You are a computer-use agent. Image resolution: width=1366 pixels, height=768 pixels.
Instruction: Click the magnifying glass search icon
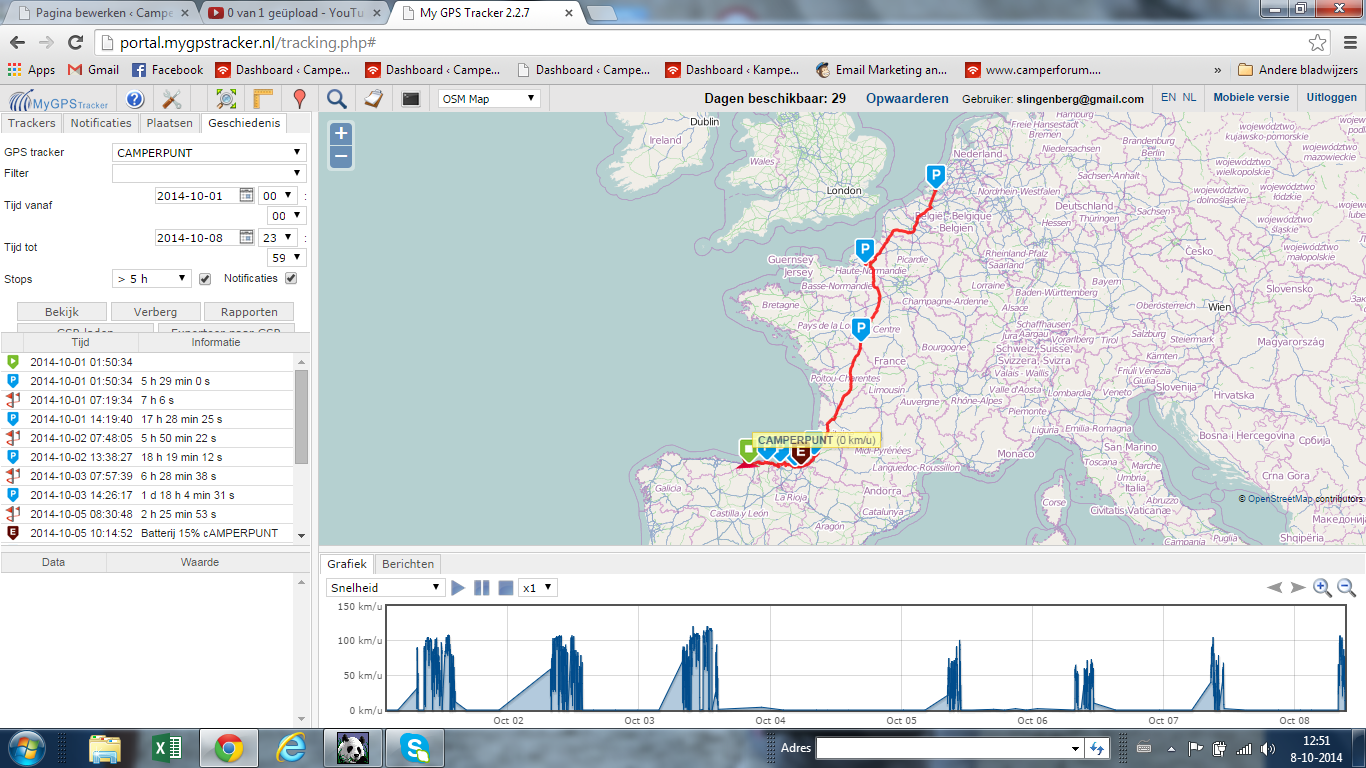tap(337, 99)
